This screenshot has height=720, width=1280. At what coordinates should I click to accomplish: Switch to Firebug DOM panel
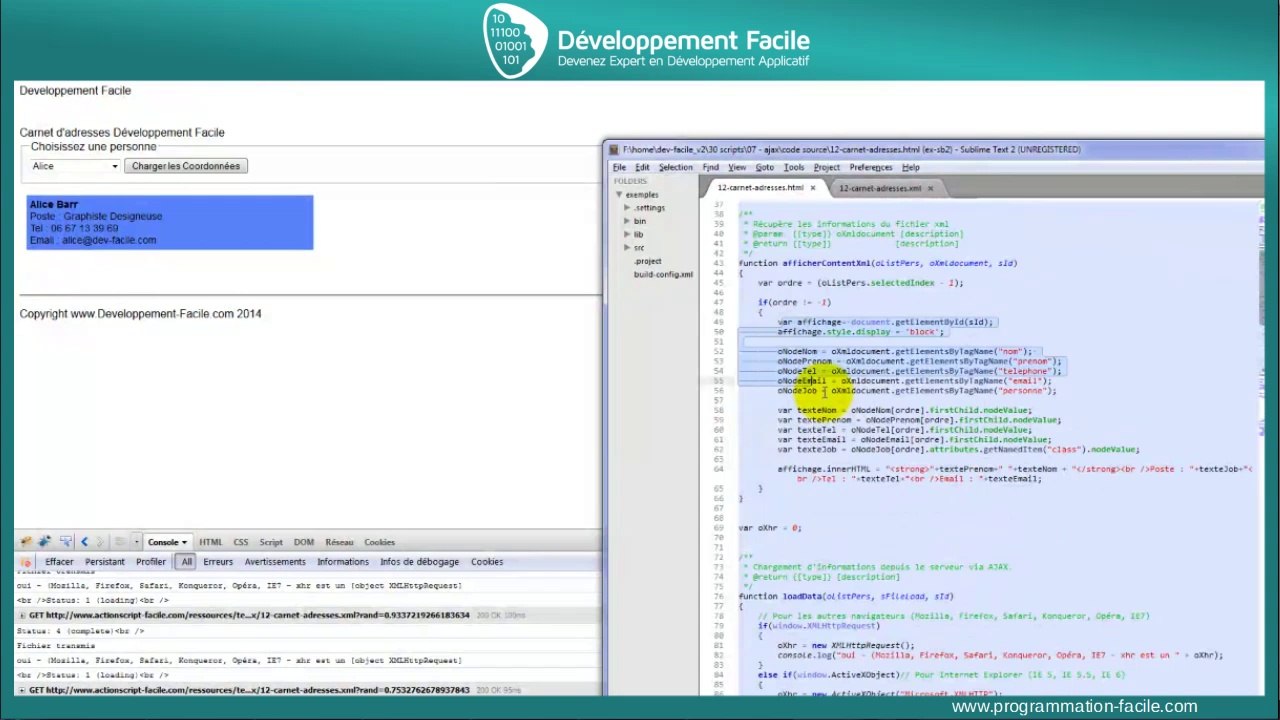pyautogui.click(x=304, y=542)
